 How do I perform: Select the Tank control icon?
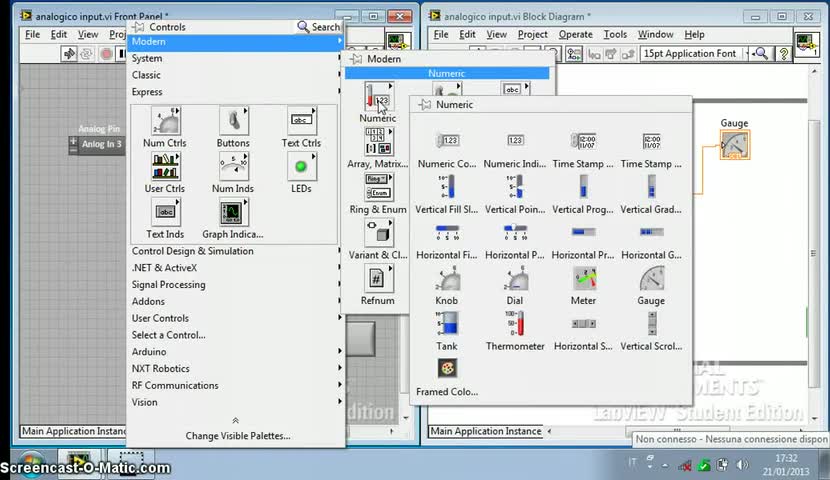point(447,324)
